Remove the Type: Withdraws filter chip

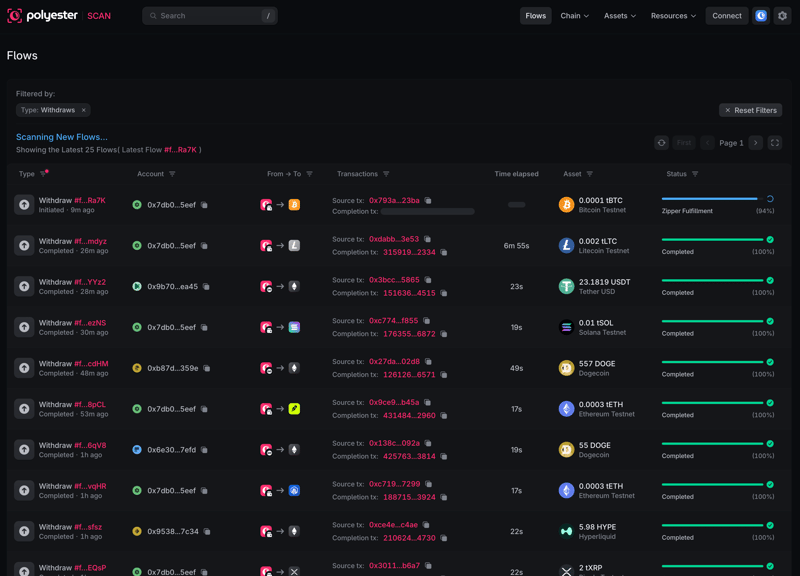(84, 110)
